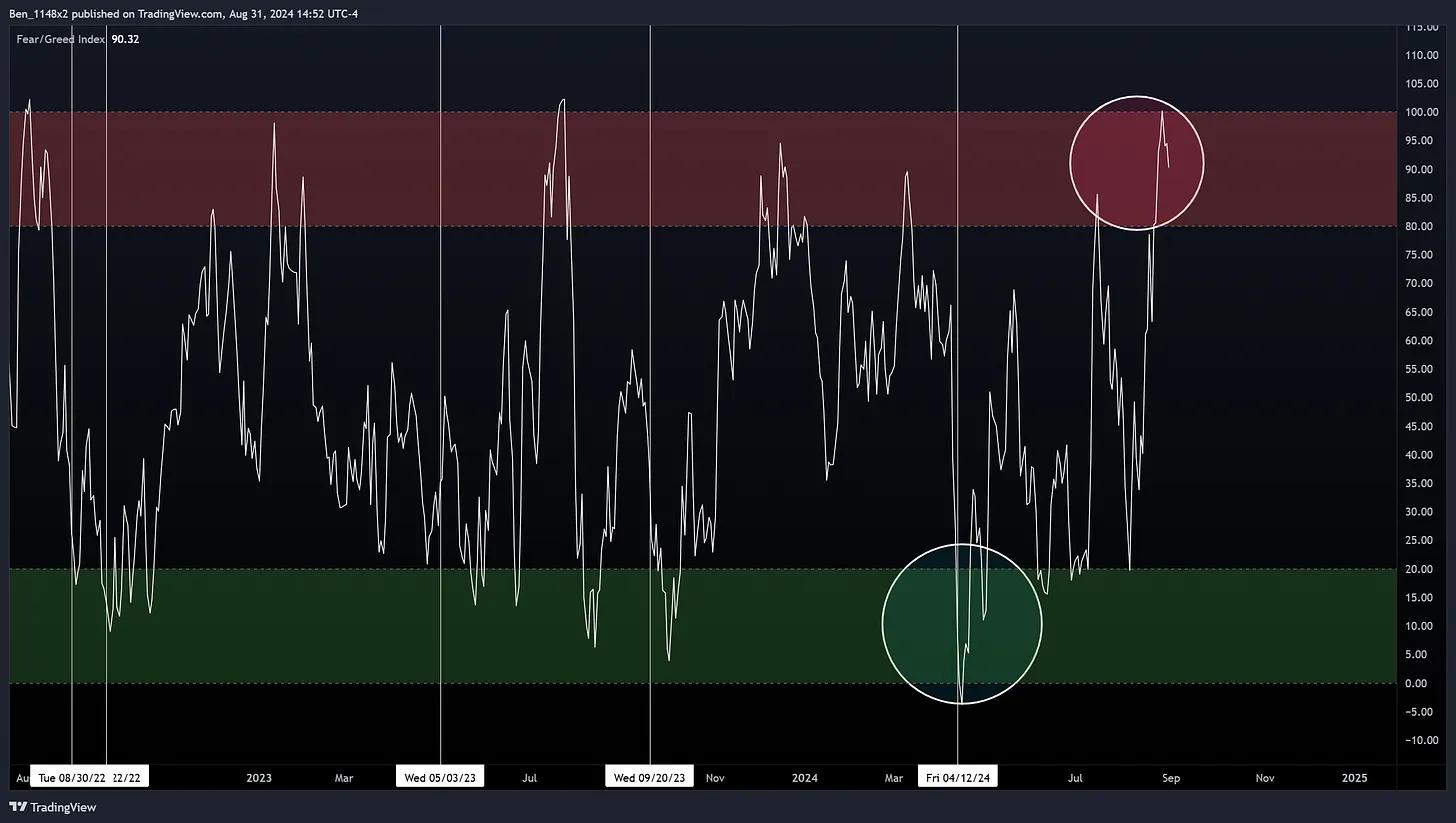1456x823 pixels.
Task: Click the 85.00 price scale label
Action: pos(1421,198)
